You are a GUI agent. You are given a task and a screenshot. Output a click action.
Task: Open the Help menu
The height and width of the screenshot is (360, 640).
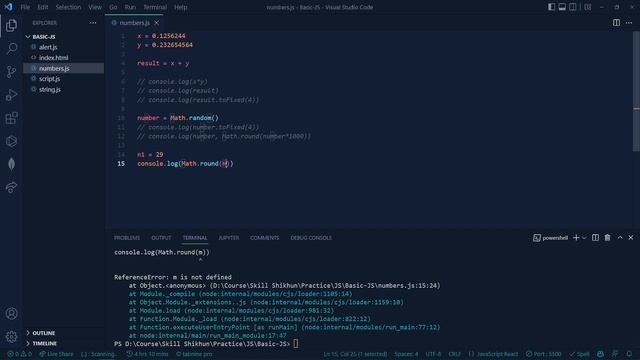(x=180, y=7)
